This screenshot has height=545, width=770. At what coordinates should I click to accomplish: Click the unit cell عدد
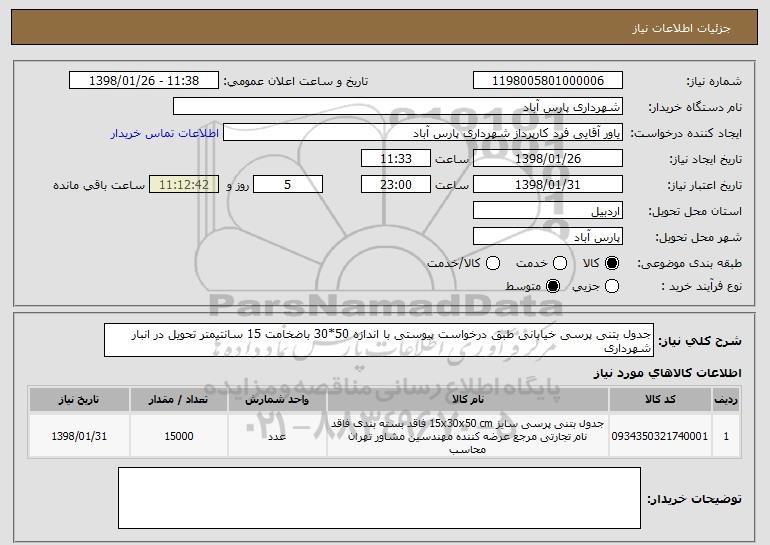click(277, 436)
